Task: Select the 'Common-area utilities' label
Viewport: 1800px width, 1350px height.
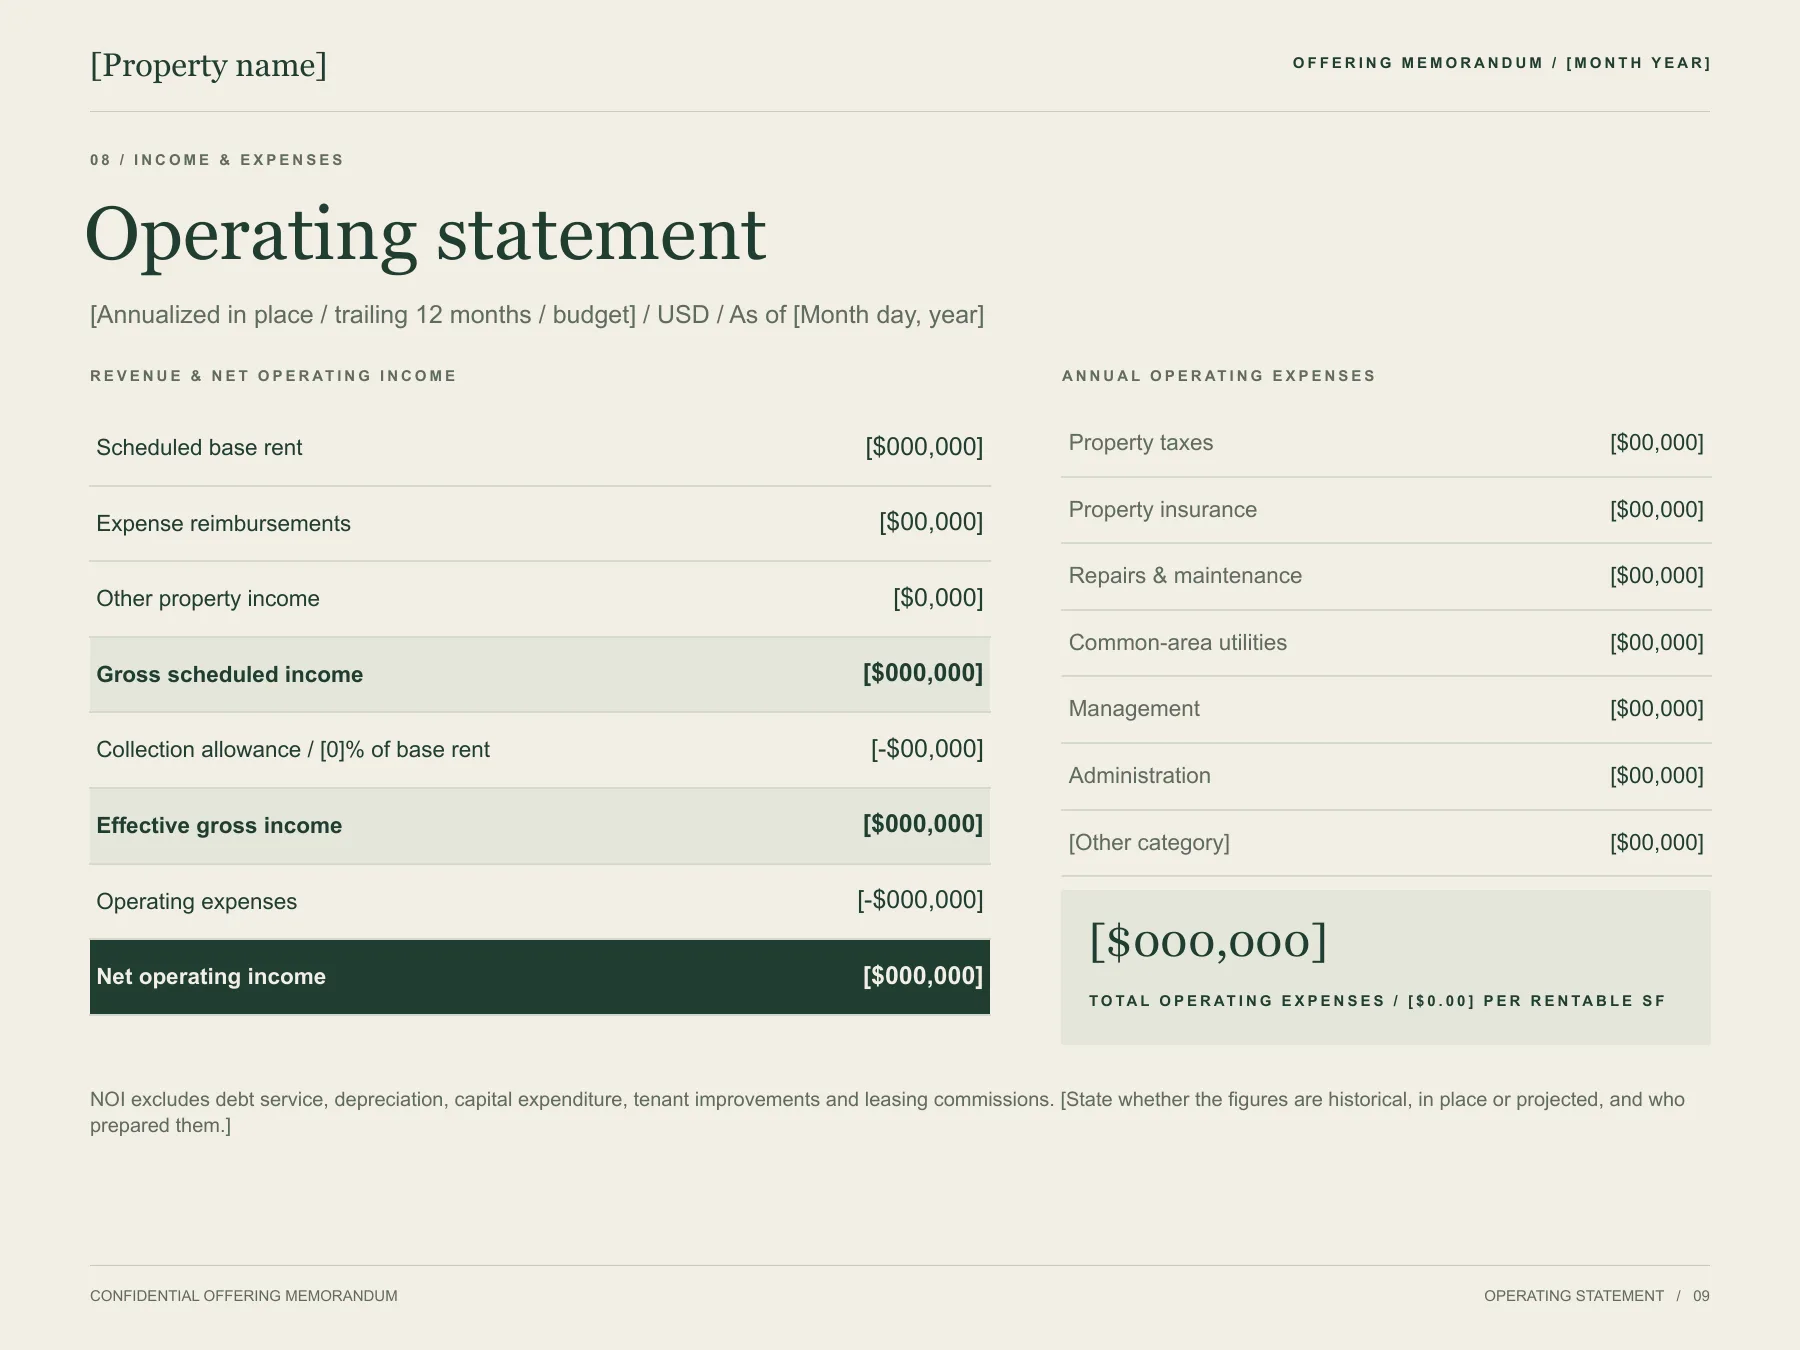Action: (x=1178, y=643)
